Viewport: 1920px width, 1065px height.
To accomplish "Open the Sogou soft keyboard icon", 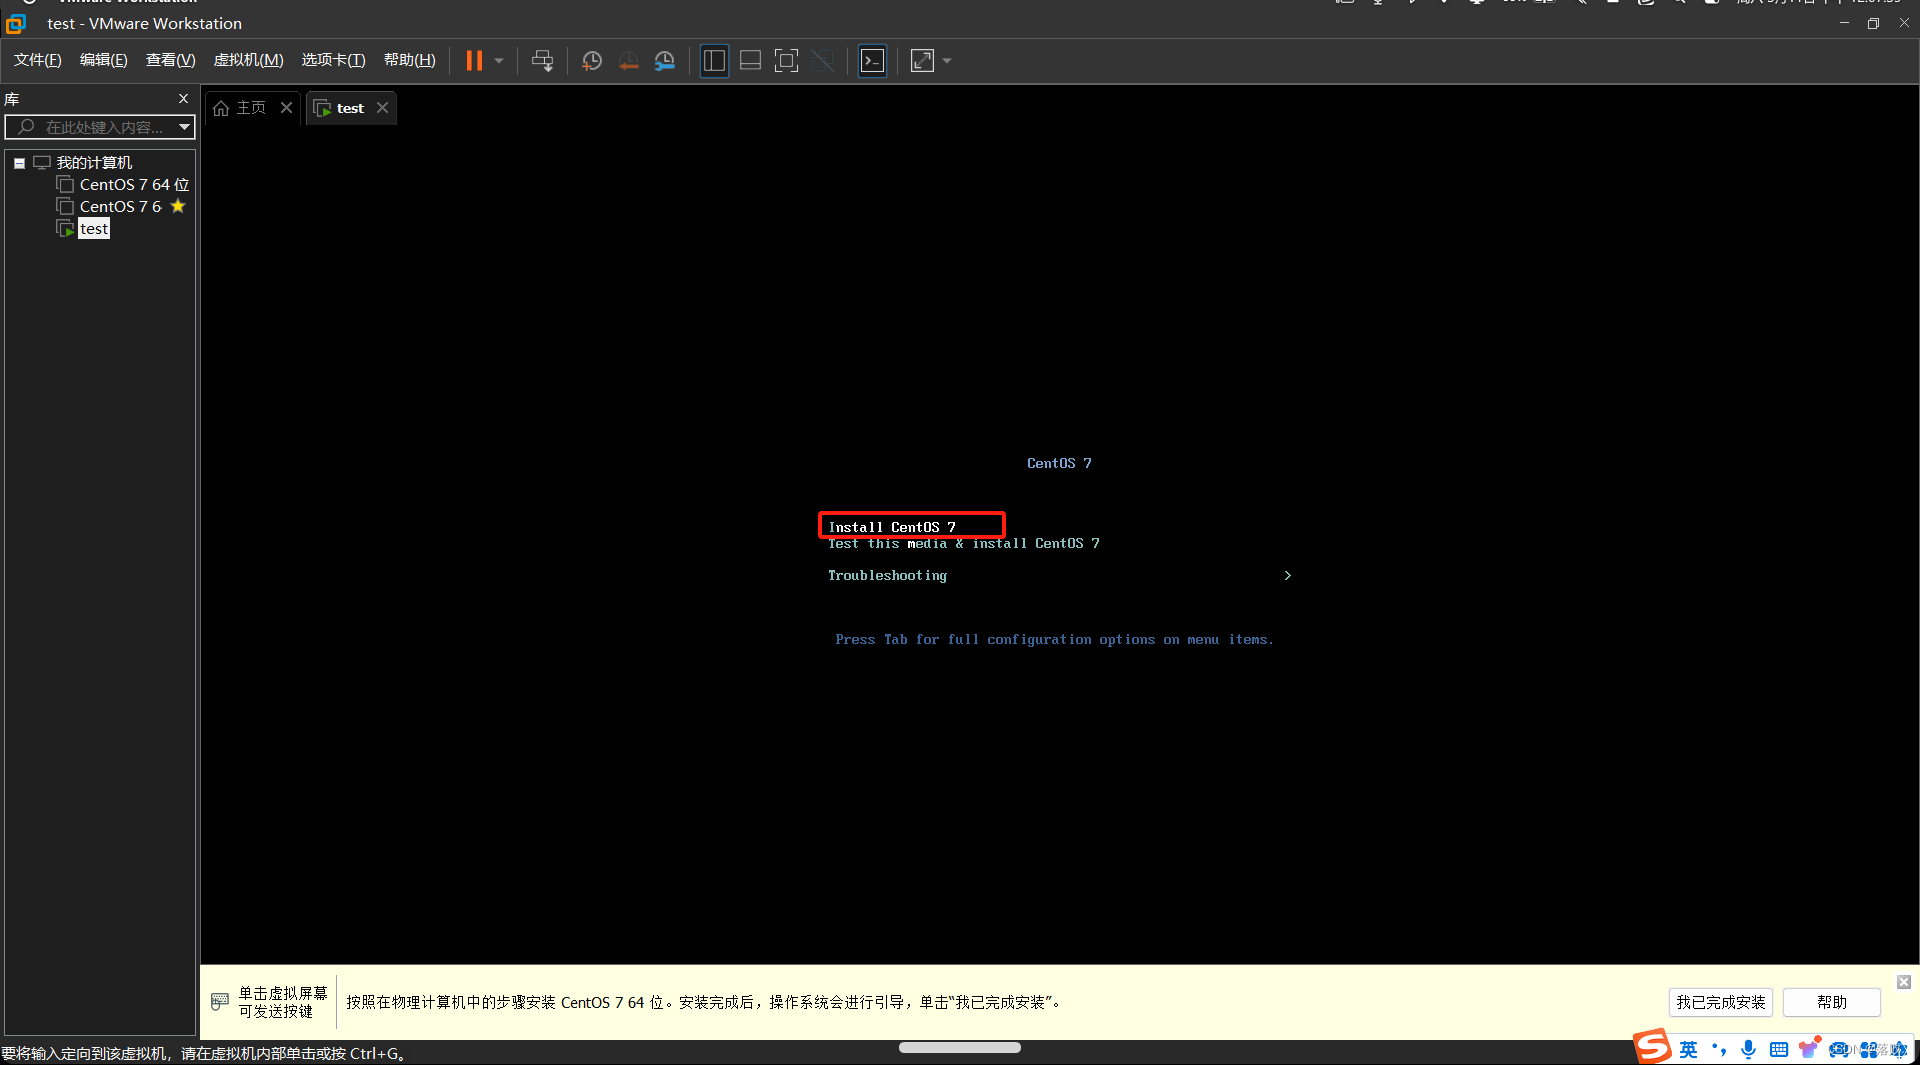I will coord(1778,1049).
